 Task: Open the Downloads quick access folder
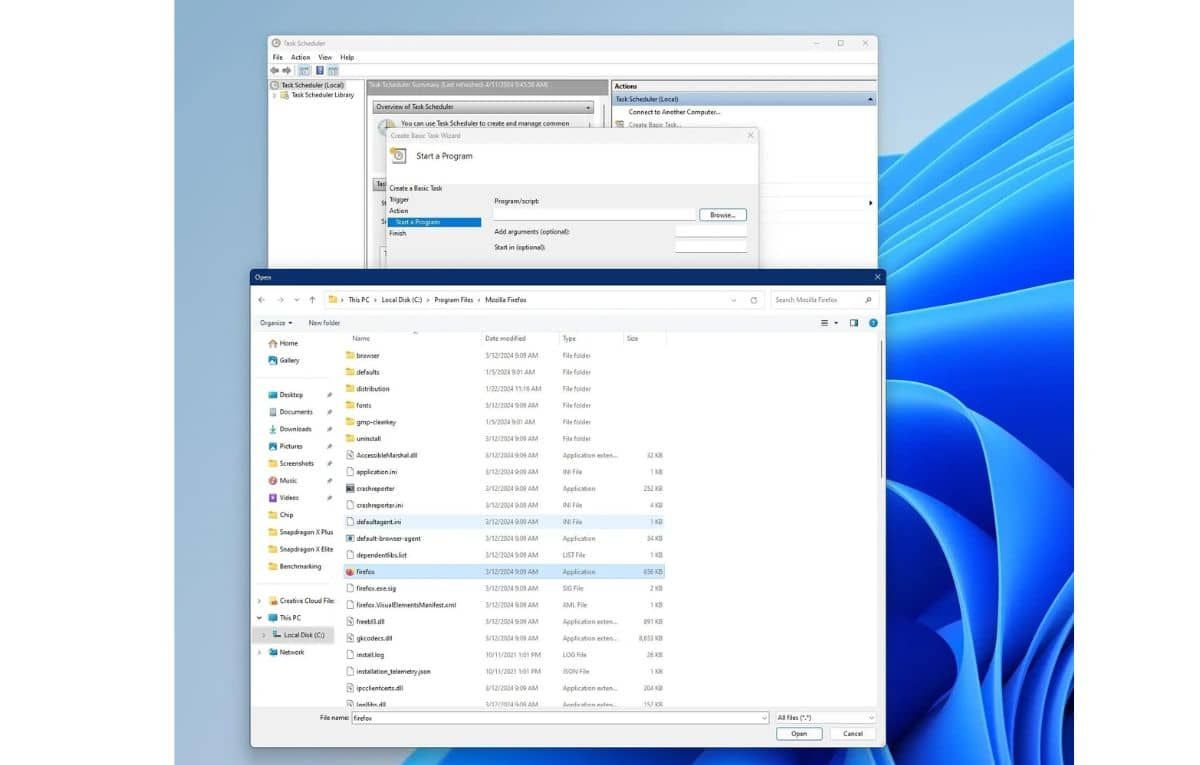295,429
